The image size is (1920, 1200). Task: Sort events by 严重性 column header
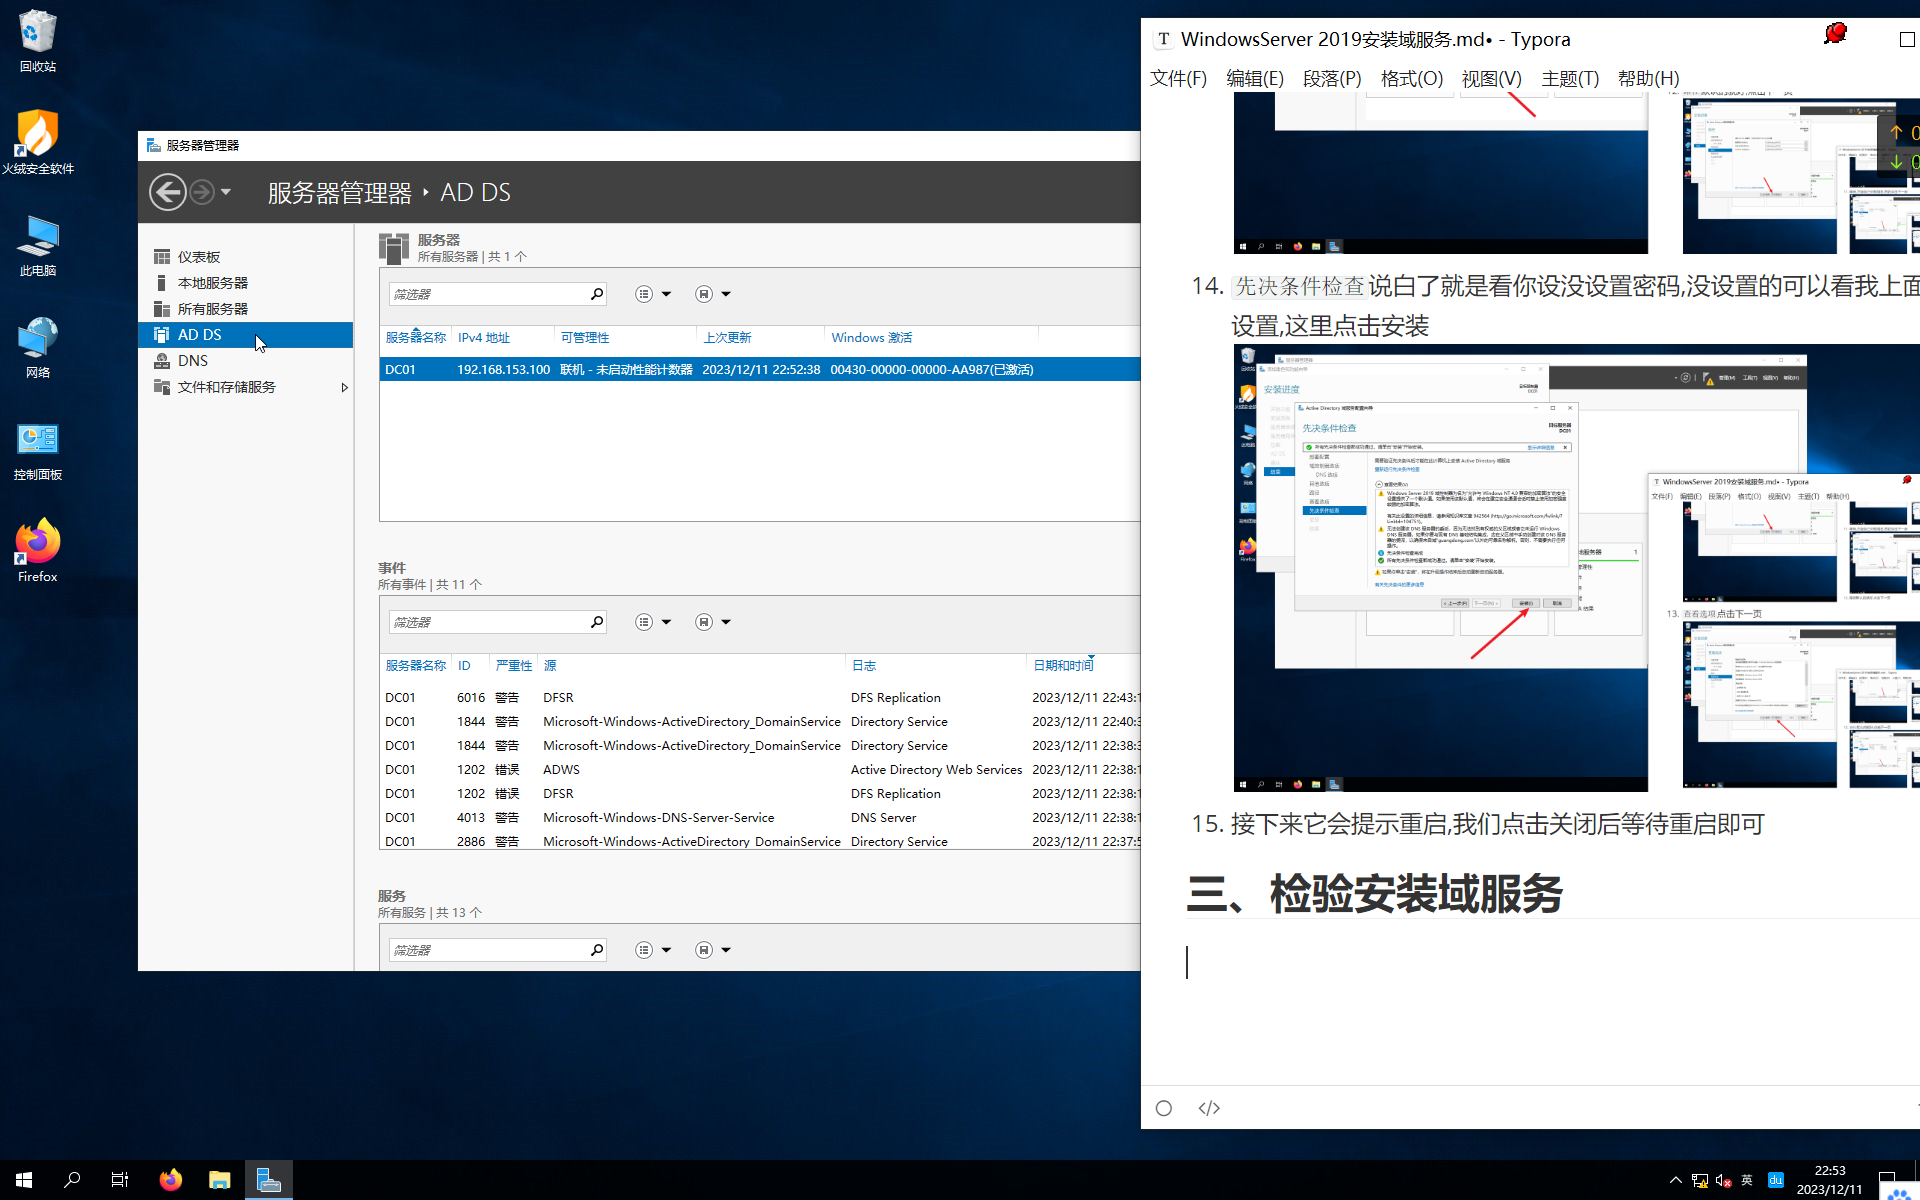point(514,665)
